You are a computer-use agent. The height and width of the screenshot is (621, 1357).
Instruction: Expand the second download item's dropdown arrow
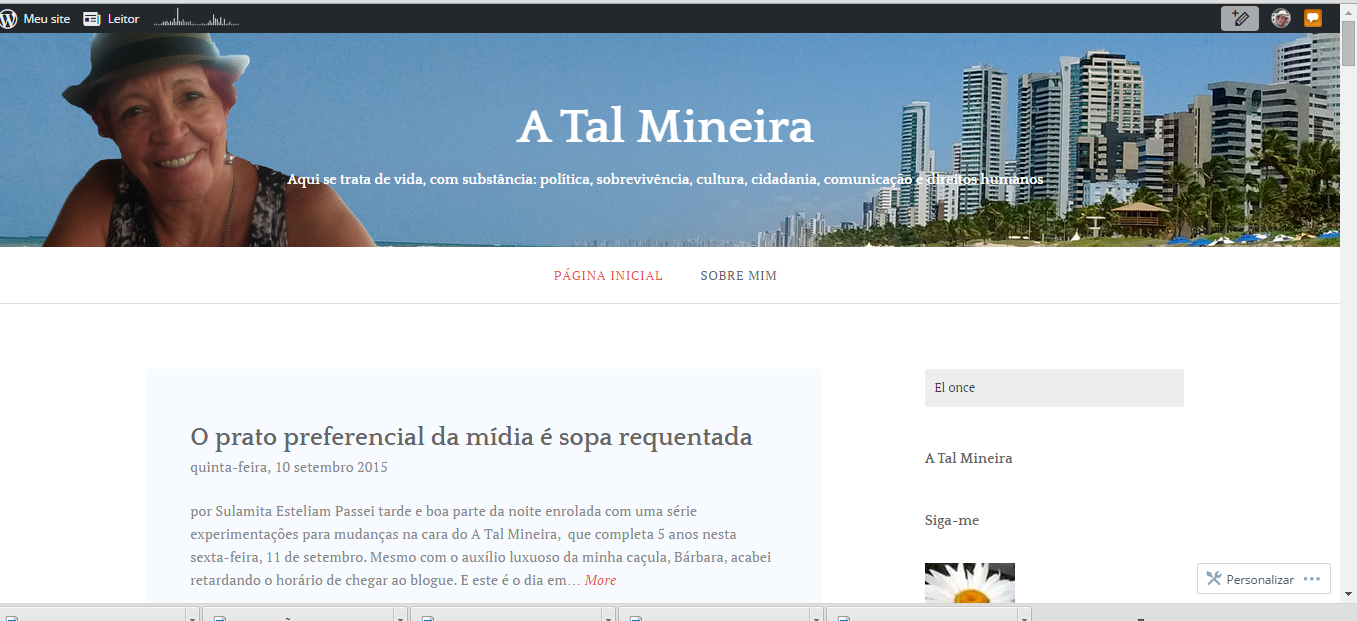coord(400,615)
